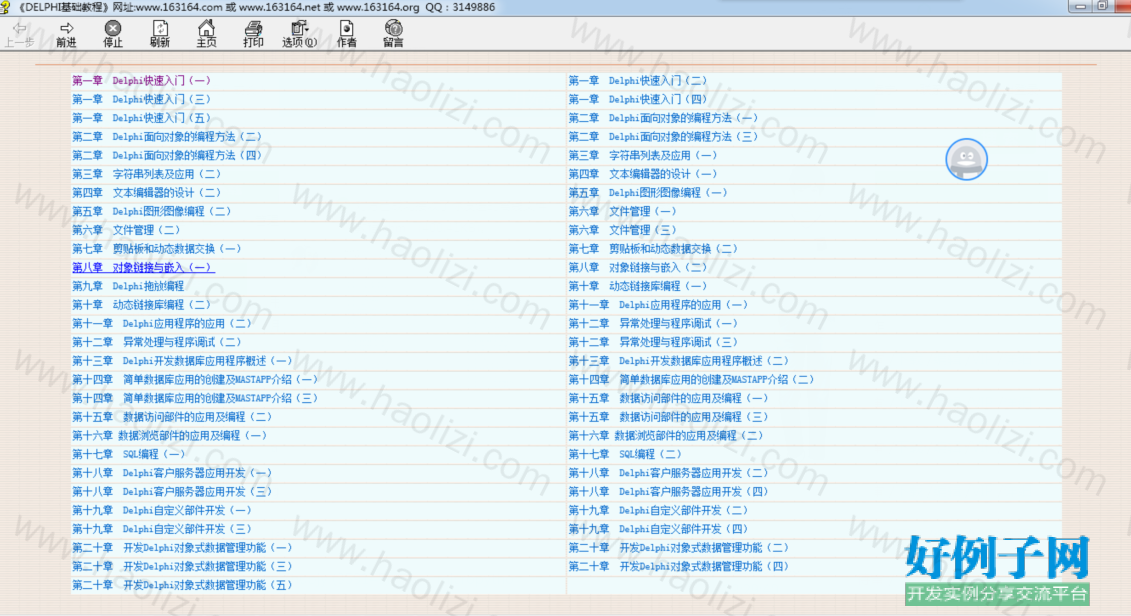Screen dimensions: 1131x616
Task: Click the Back (上一步) toolbar icon
Action: [19, 34]
